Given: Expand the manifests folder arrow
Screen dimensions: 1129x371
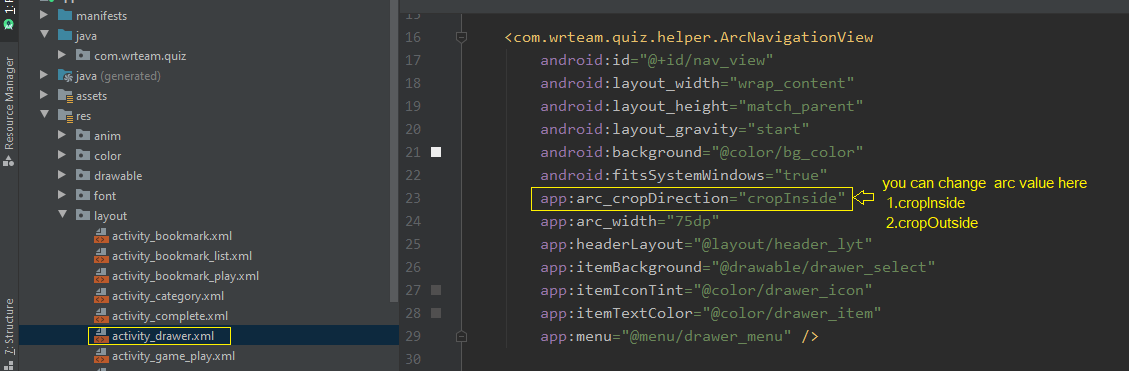Looking at the screenshot, I should (45, 15).
